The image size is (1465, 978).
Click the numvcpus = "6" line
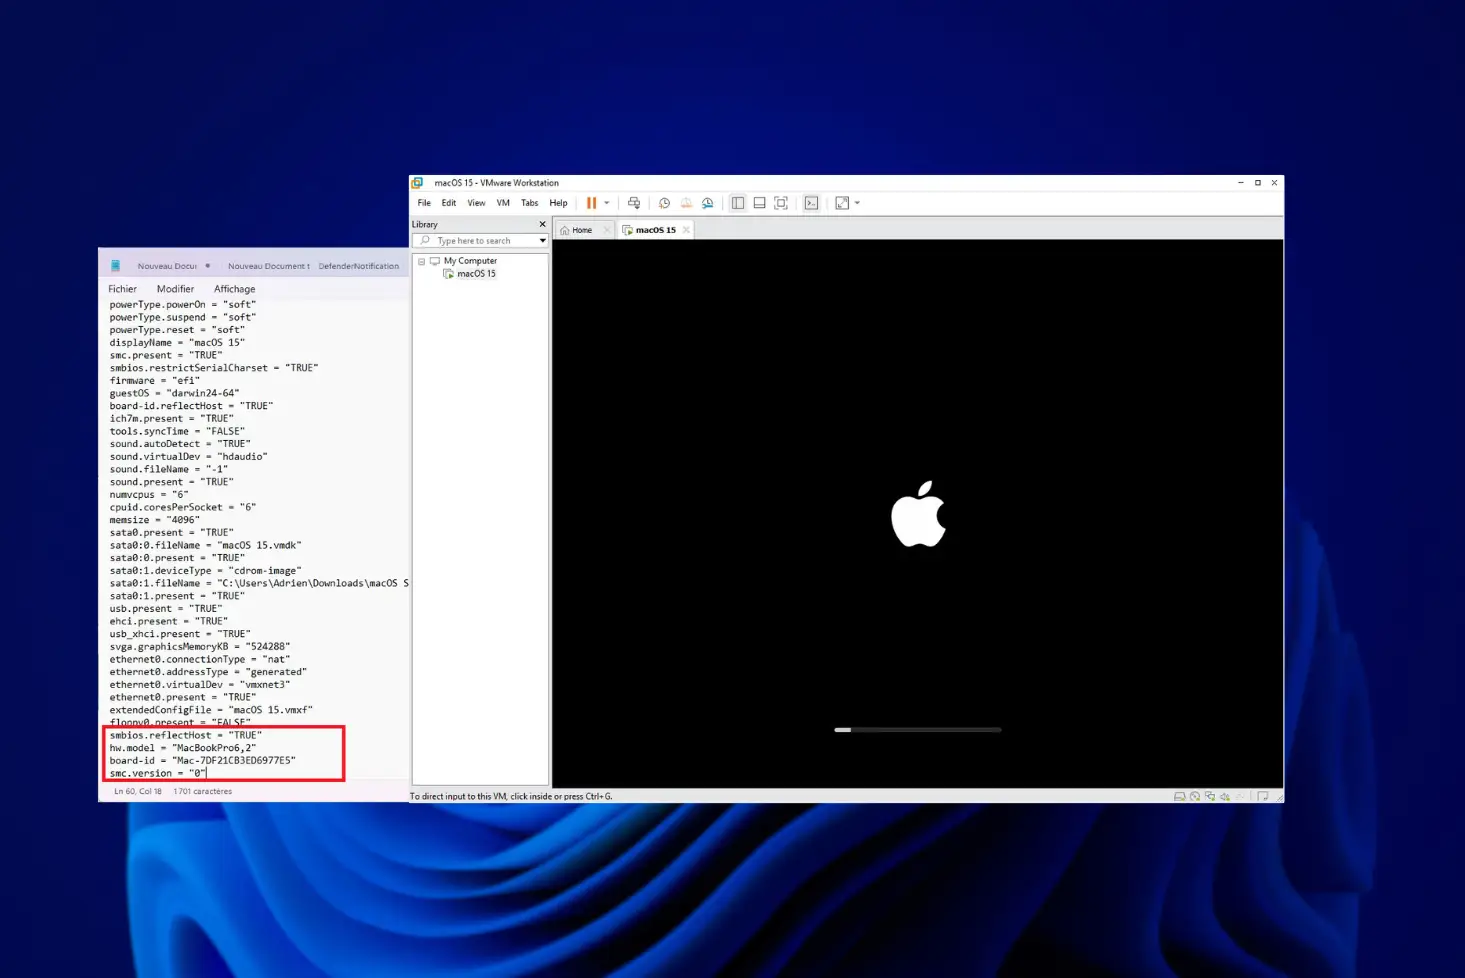coord(149,494)
